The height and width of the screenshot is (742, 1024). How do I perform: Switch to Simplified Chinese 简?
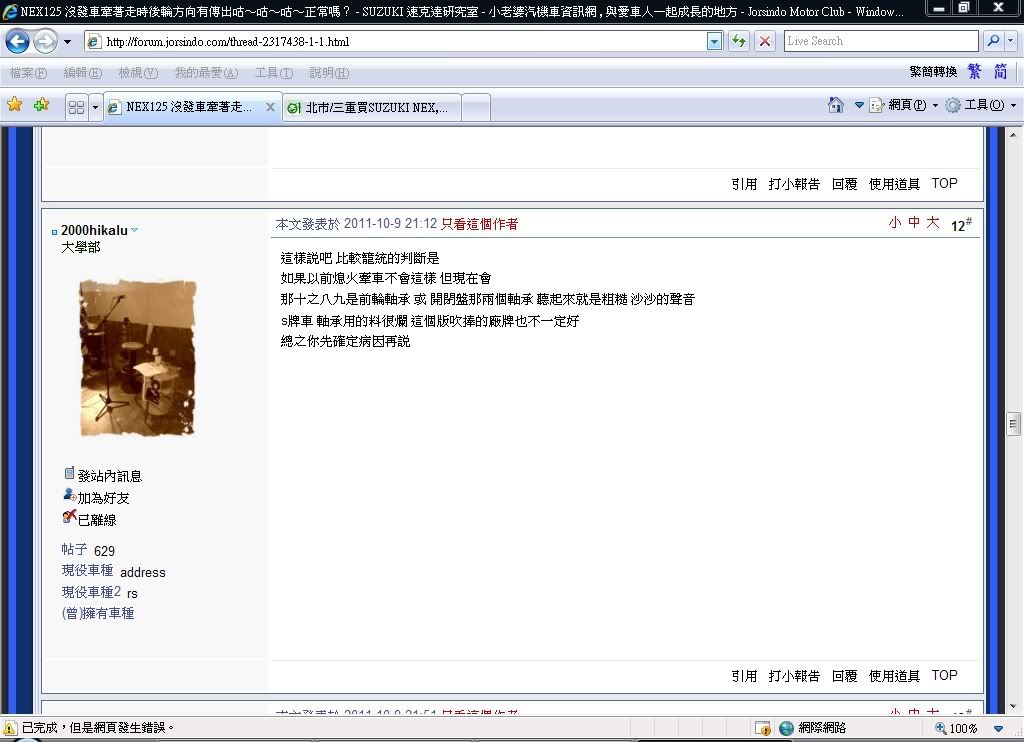1000,72
